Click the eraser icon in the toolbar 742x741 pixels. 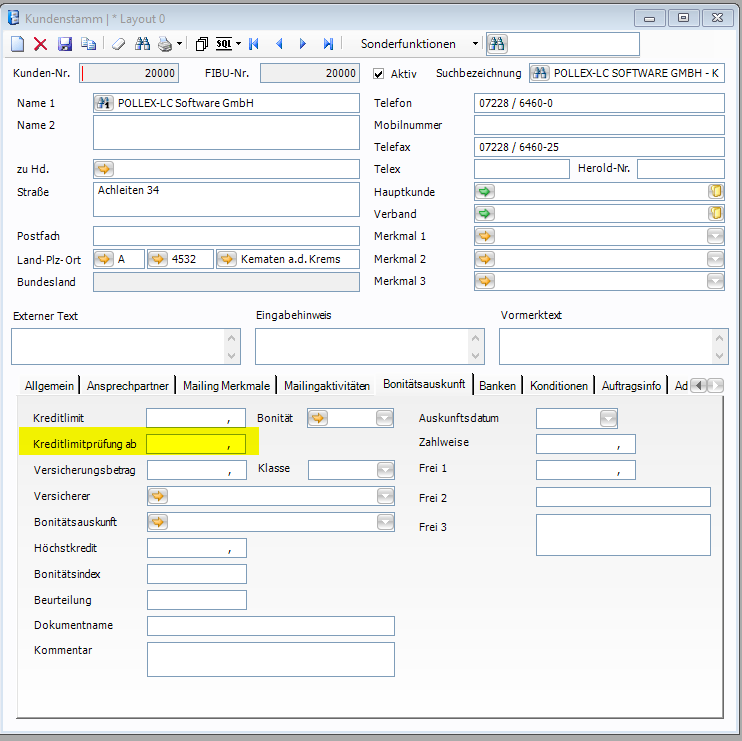coord(118,44)
